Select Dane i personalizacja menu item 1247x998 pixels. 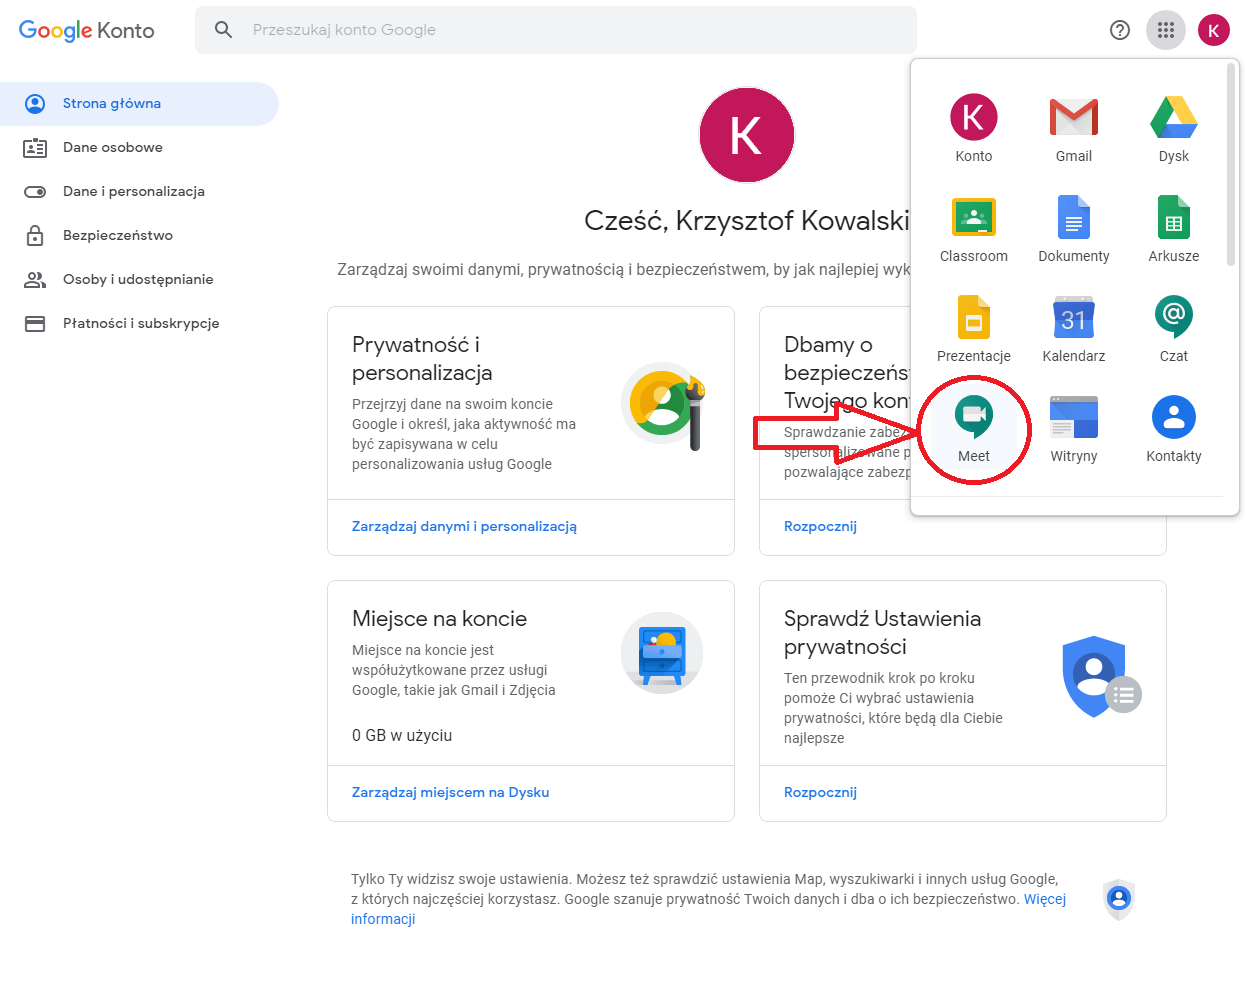pos(133,191)
